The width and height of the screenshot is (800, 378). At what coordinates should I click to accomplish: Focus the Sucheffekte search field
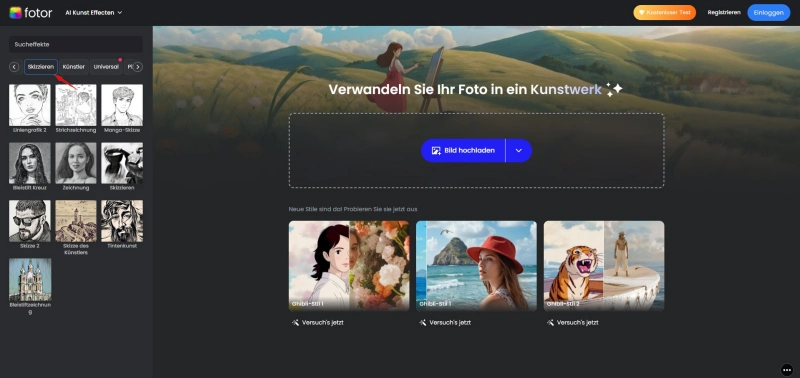[x=76, y=44]
